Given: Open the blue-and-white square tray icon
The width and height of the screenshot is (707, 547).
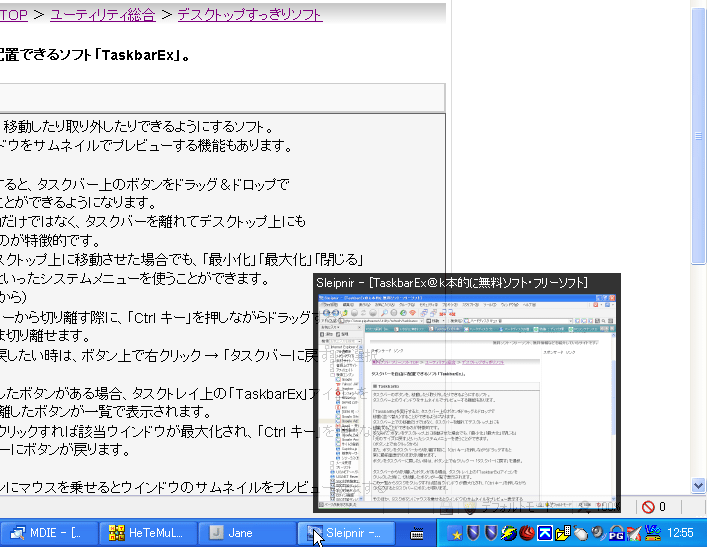Looking at the screenshot, I should tap(545, 533).
